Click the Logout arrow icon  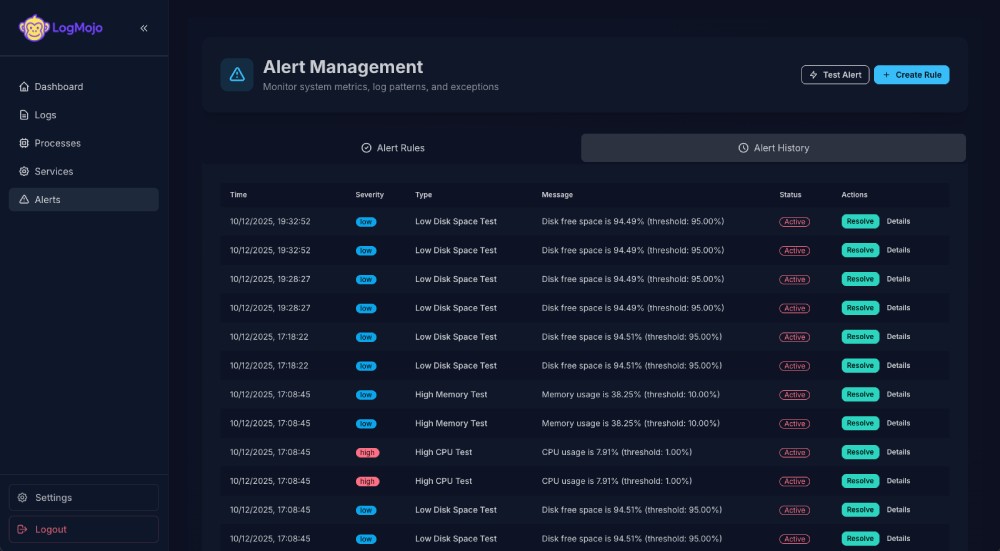click(x=22, y=529)
